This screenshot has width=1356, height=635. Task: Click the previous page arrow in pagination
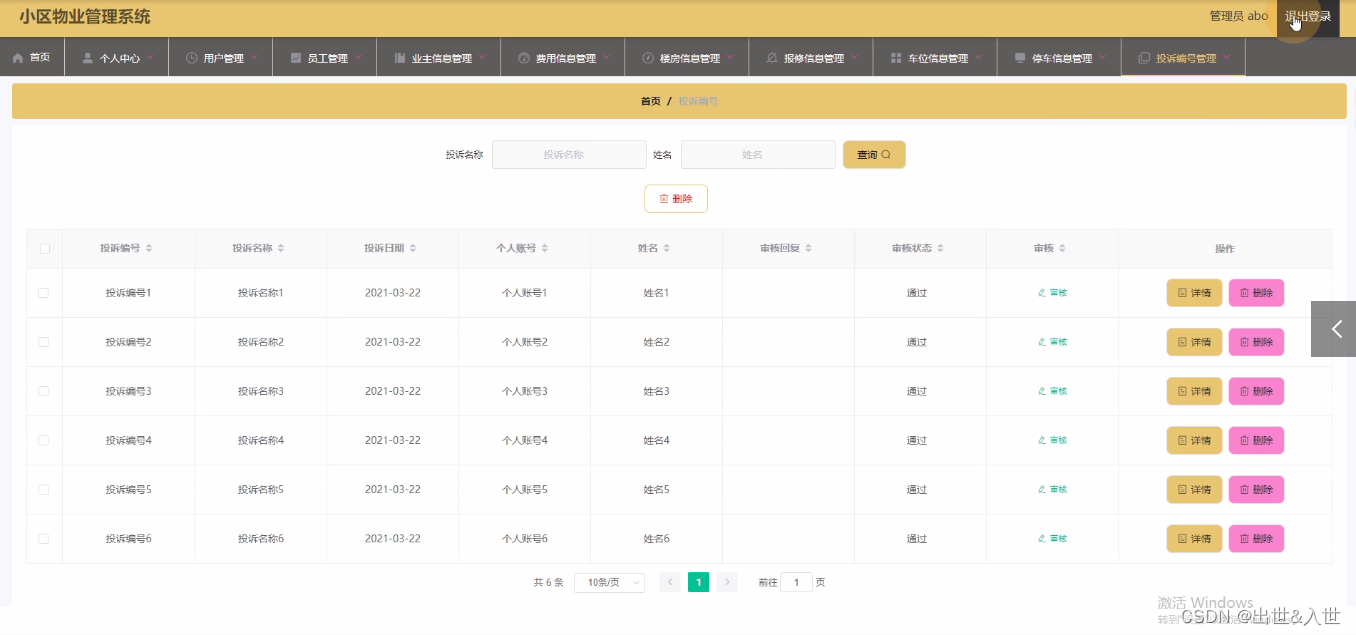tap(670, 582)
